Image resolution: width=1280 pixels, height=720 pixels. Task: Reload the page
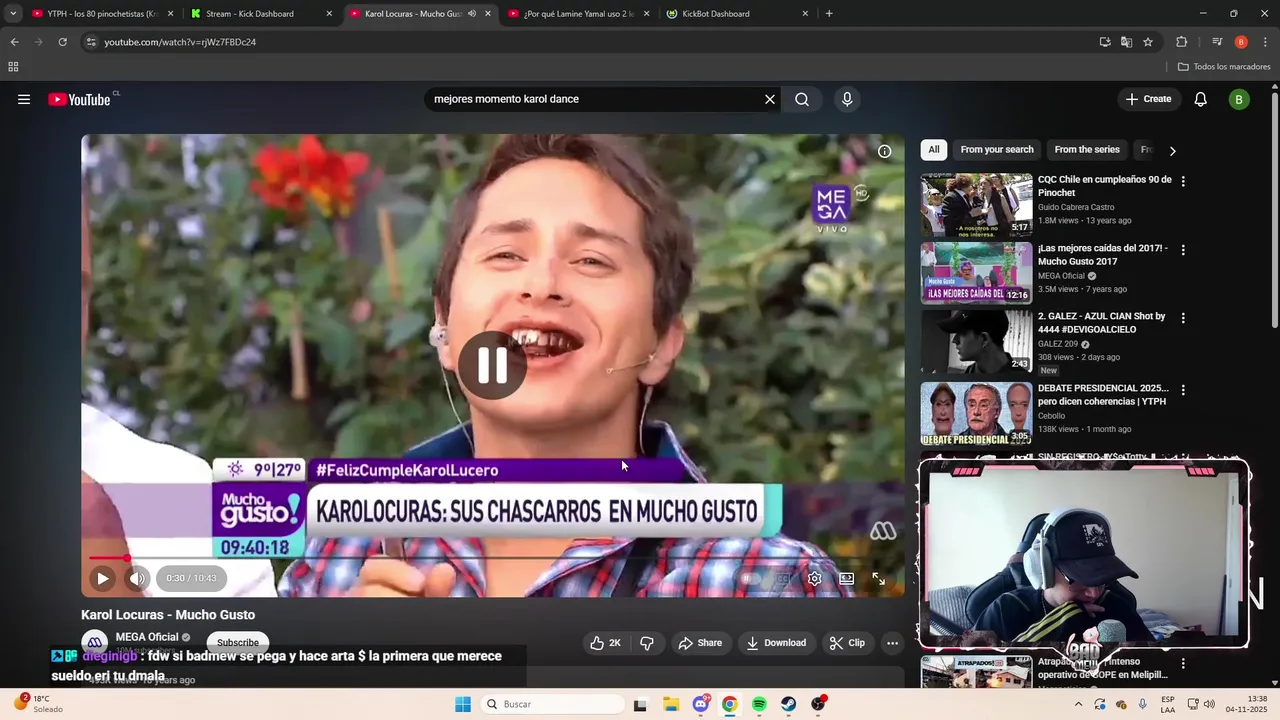click(62, 42)
